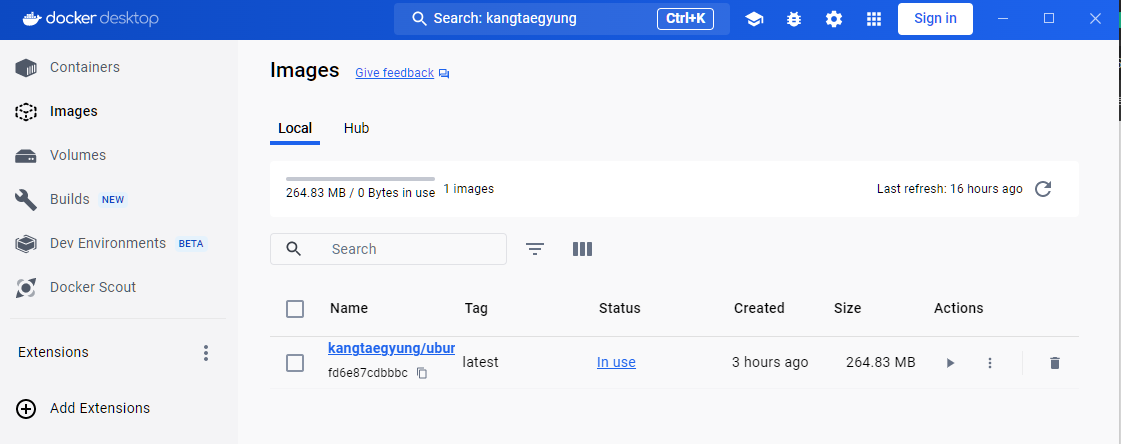1121x444 pixels.
Task: Open the image row three-dot actions menu
Action: [989, 363]
